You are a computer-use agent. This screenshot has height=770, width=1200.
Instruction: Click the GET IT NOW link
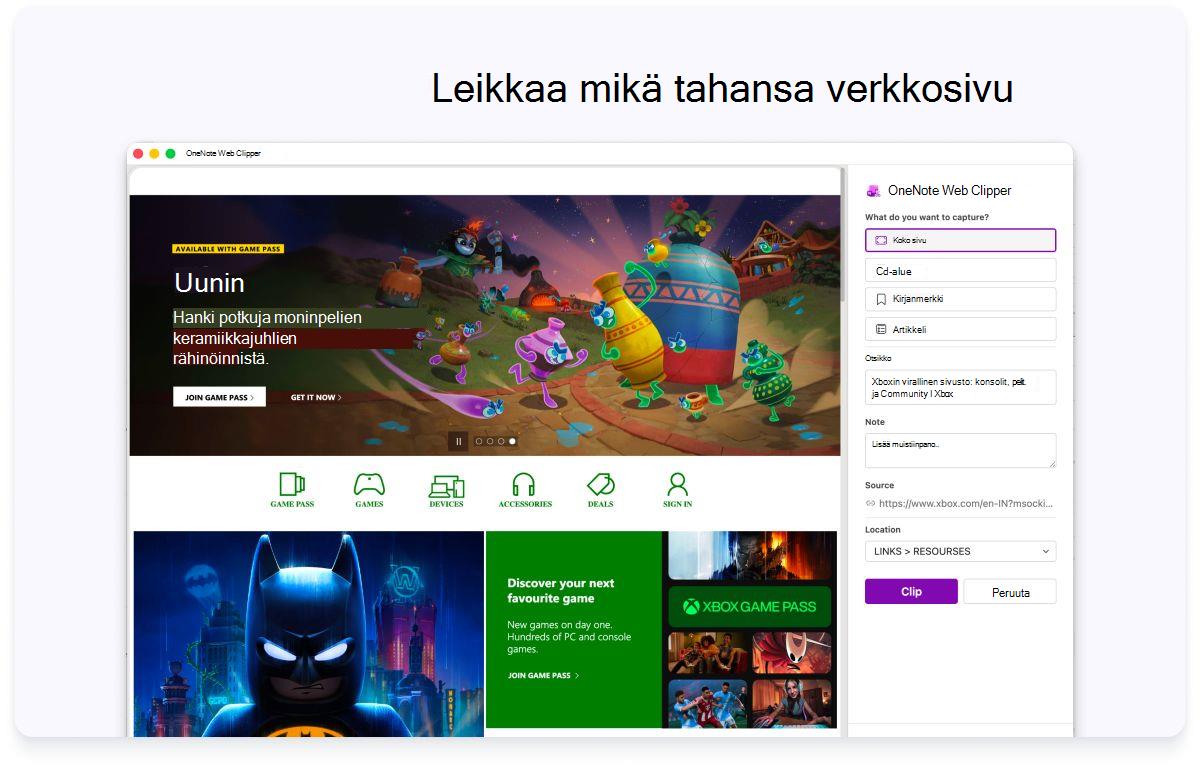[316, 397]
